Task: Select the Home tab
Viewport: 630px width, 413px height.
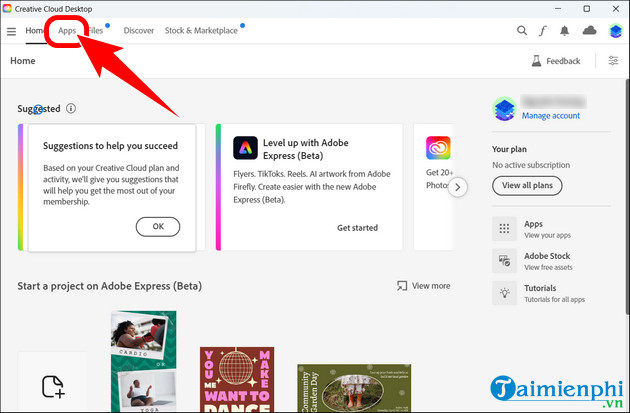Action: [x=35, y=31]
